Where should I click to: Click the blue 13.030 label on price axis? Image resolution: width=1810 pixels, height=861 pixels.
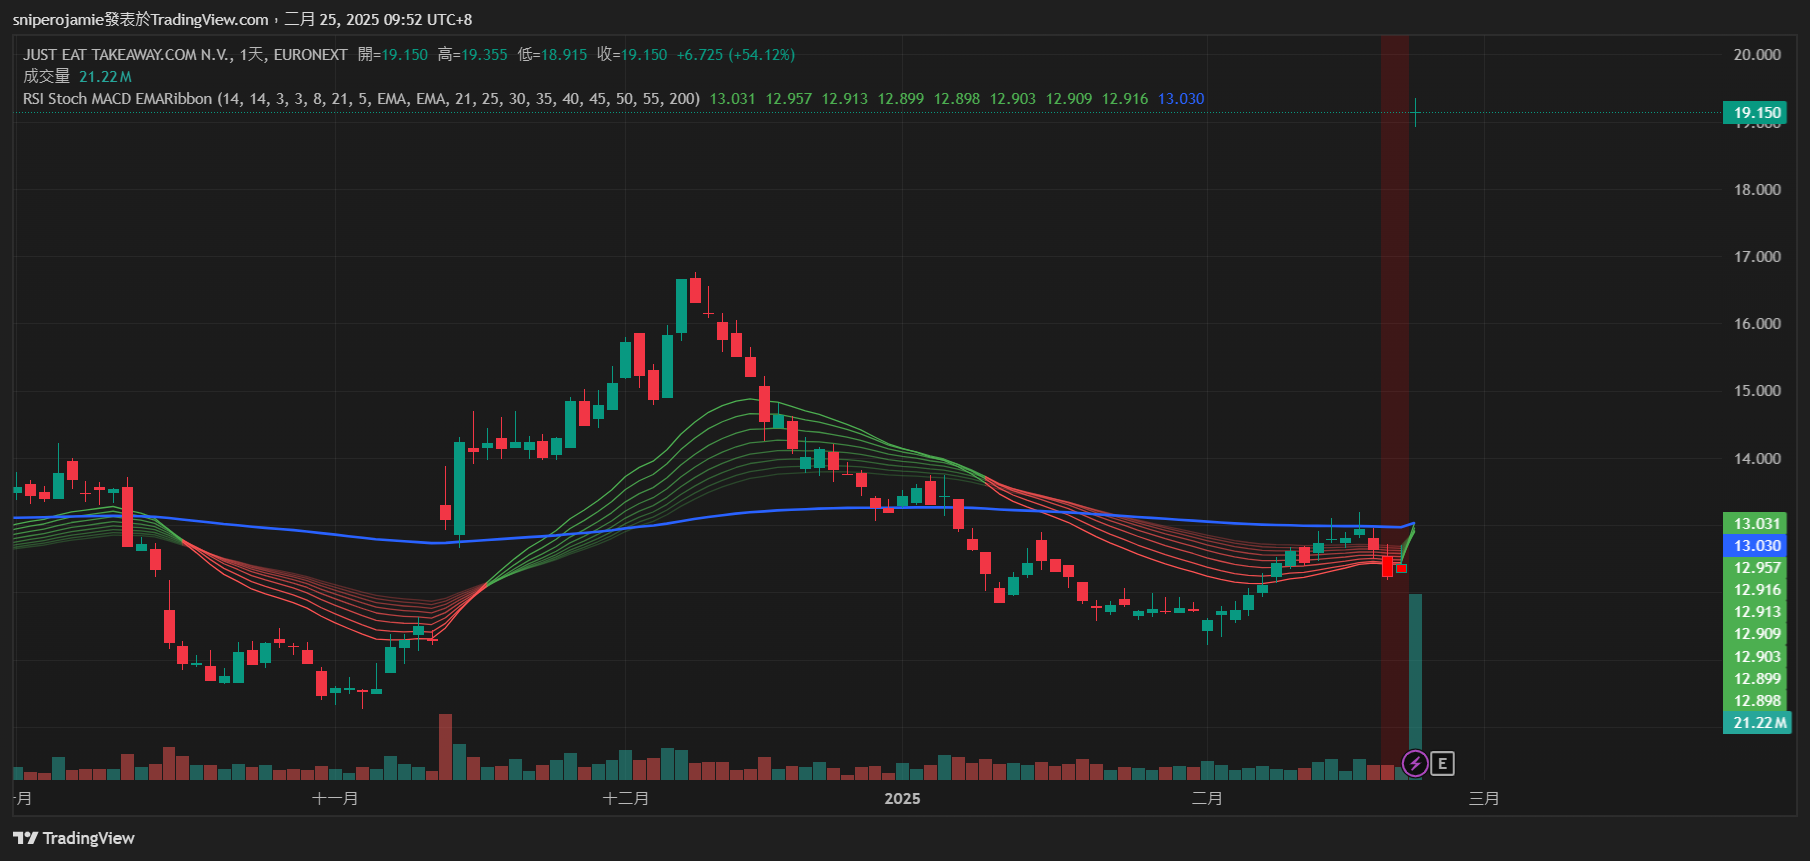click(1756, 546)
